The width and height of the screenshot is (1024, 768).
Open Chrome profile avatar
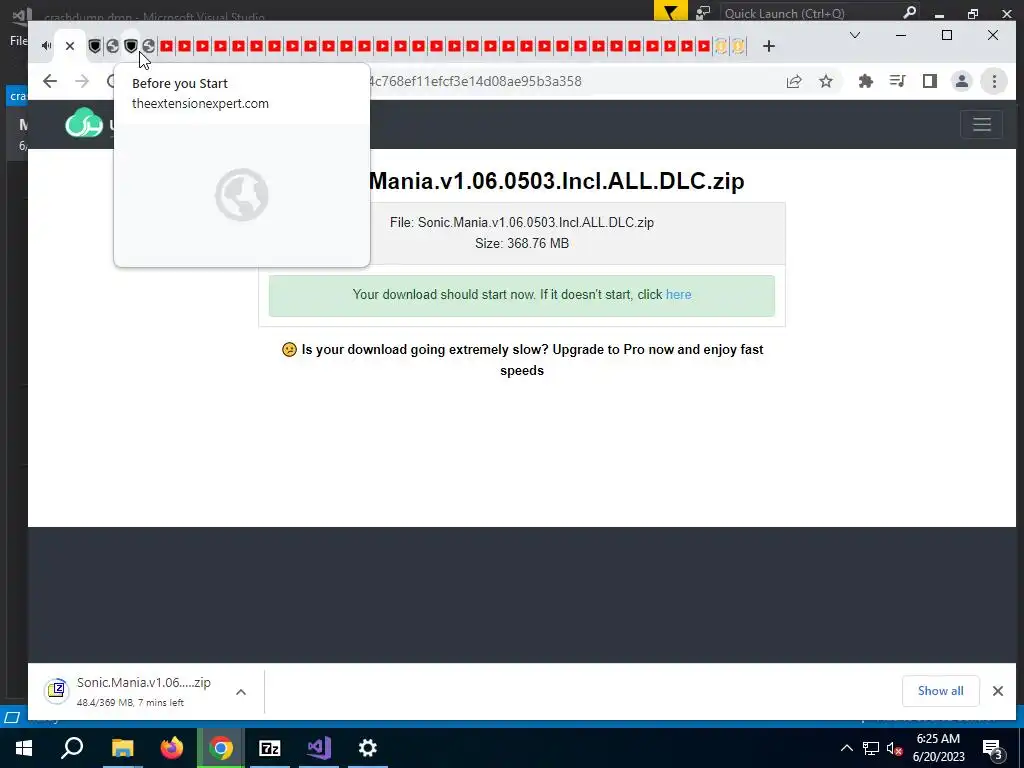[x=961, y=81]
